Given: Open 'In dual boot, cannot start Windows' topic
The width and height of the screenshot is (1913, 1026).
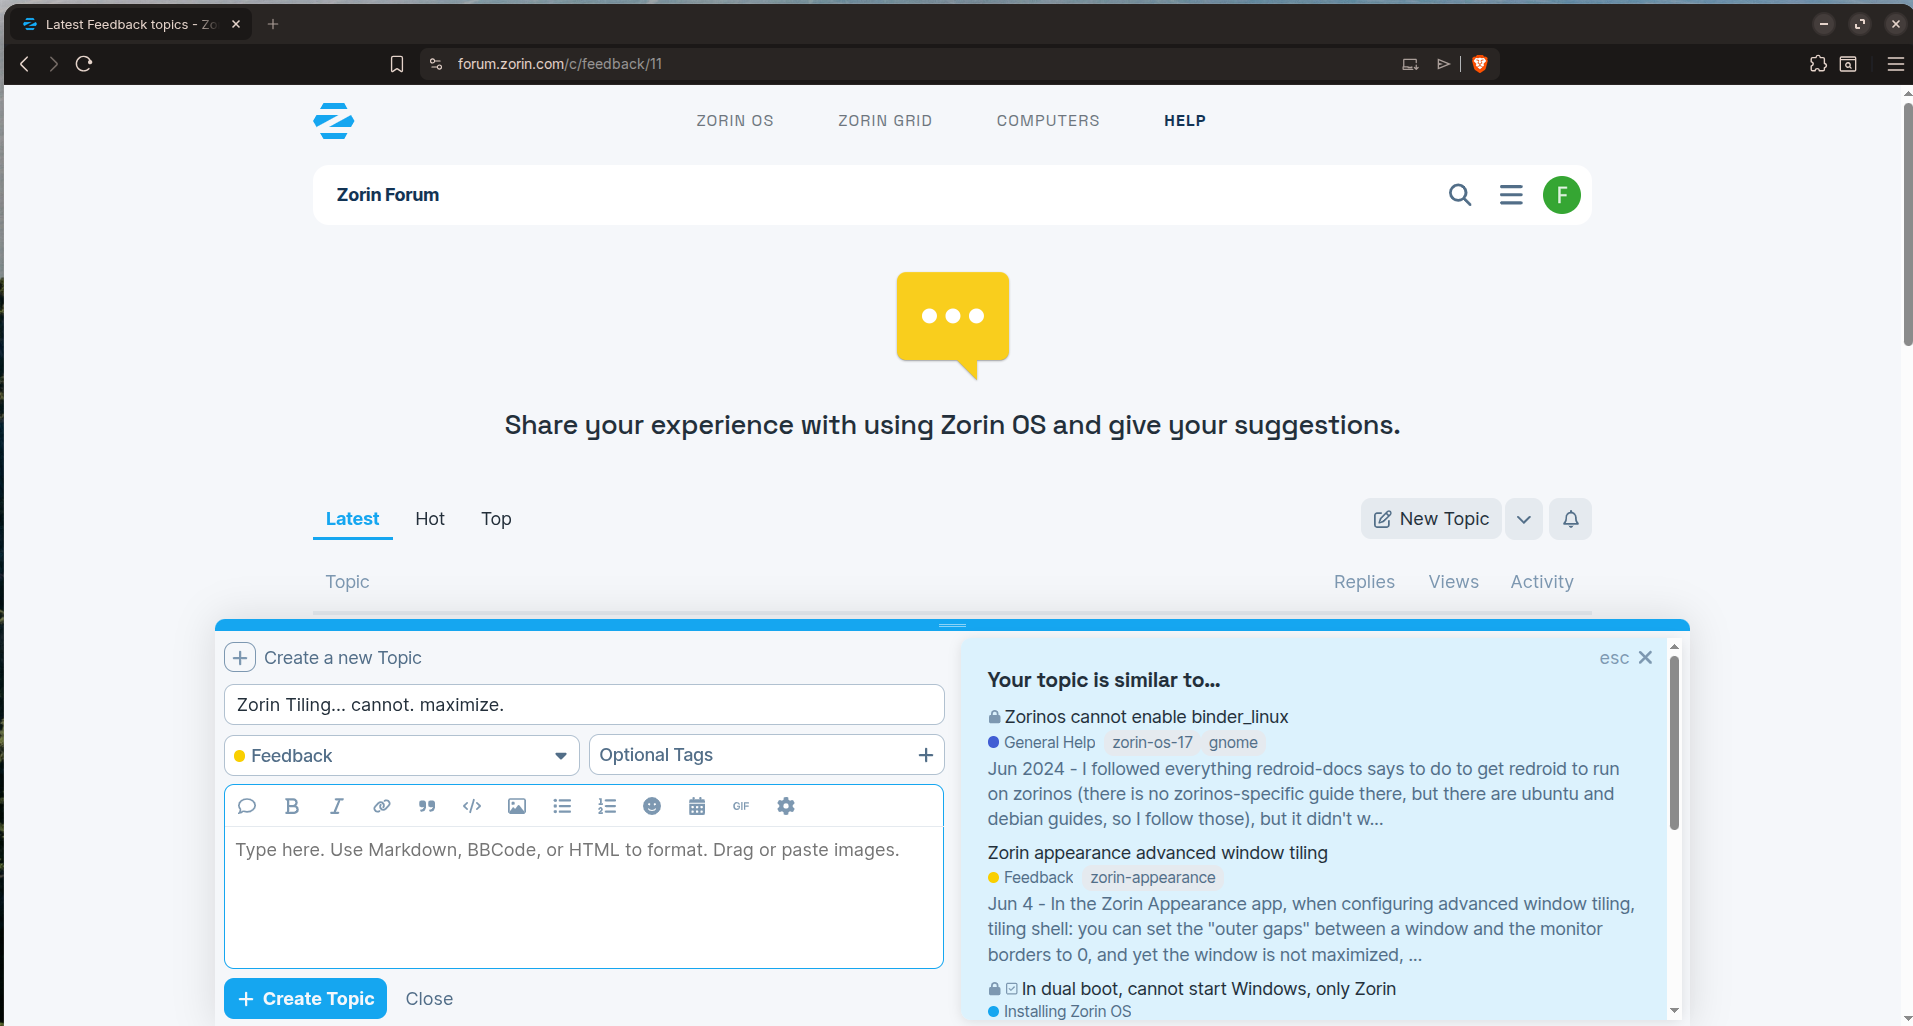Looking at the screenshot, I should 1209,989.
